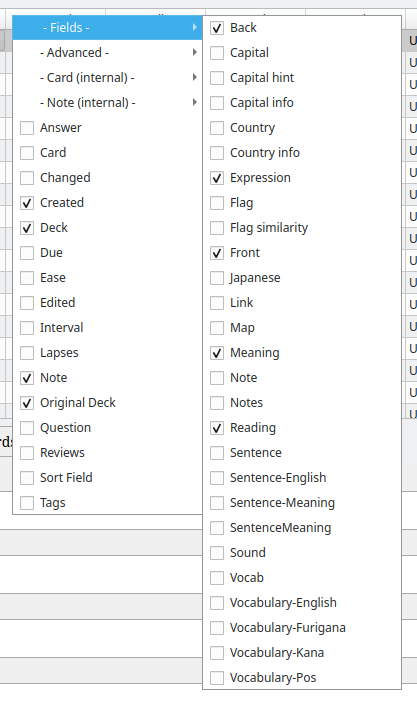
Task: Toggle the Japanese field checkbox
Action: (217, 278)
